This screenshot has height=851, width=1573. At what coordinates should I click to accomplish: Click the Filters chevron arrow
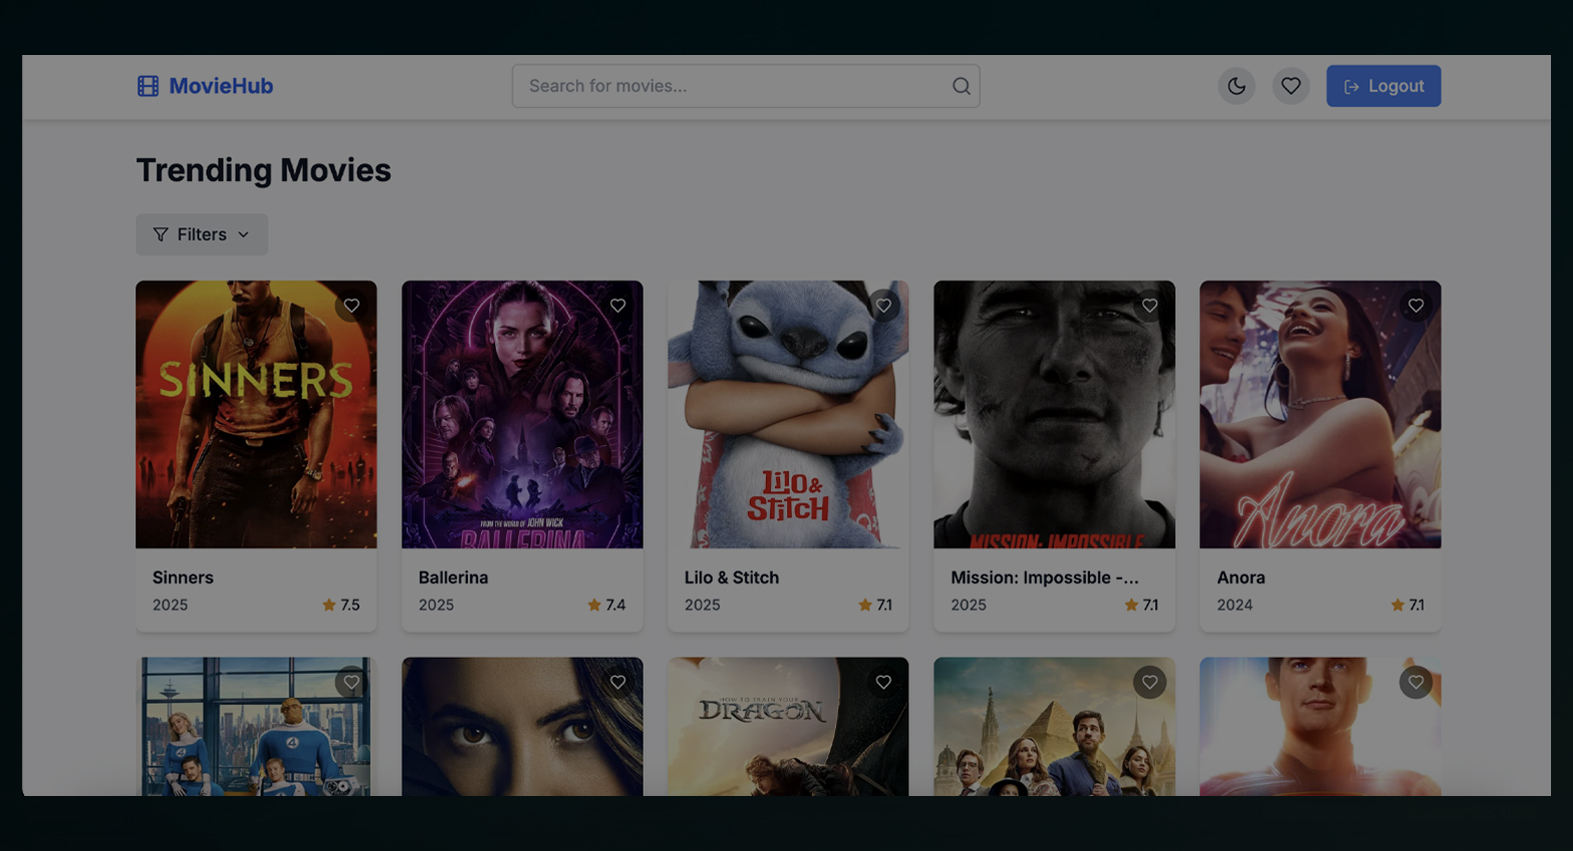click(x=243, y=234)
